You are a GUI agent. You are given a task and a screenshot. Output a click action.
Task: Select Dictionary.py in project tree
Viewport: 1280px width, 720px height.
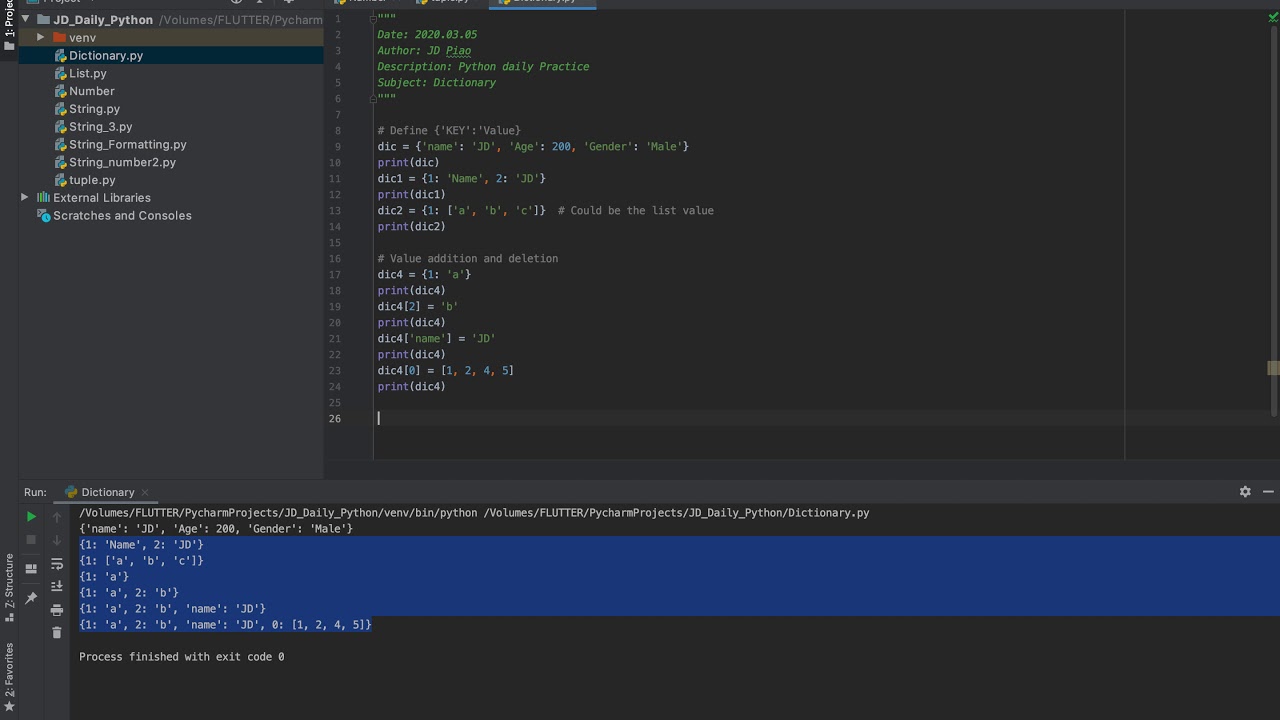tap(106, 55)
